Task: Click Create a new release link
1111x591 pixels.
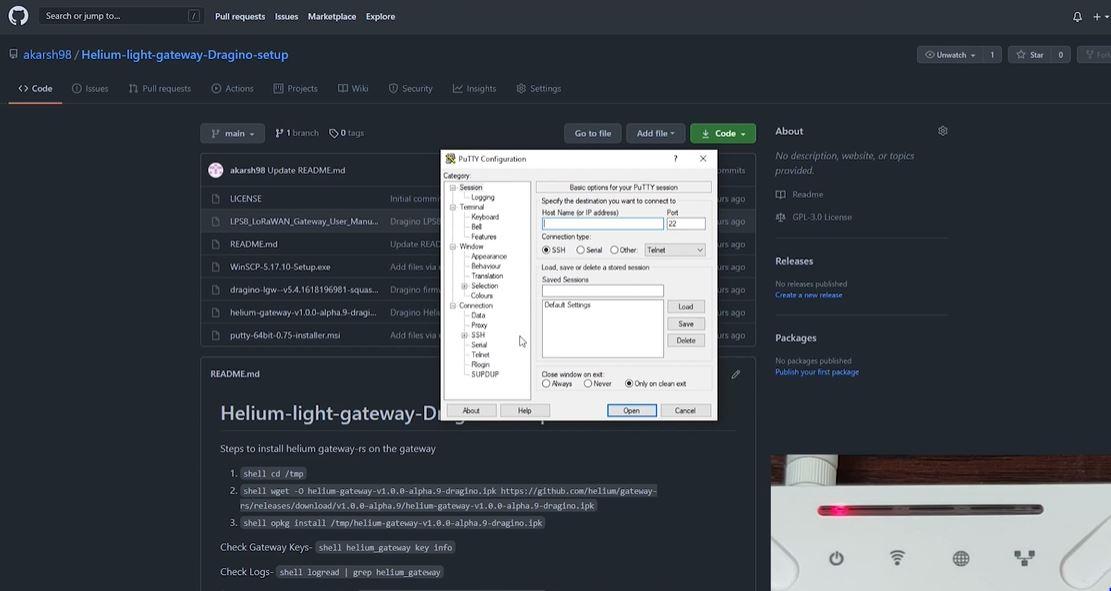Action: [808, 295]
